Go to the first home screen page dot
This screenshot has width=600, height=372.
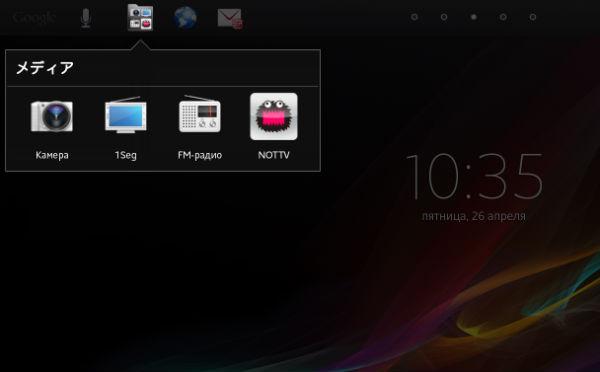tap(414, 17)
